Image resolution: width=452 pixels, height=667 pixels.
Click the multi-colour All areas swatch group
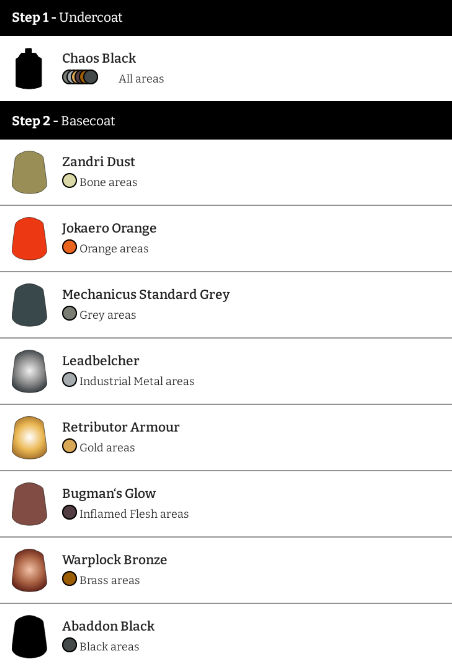pyautogui.click(x=80, y=77)
